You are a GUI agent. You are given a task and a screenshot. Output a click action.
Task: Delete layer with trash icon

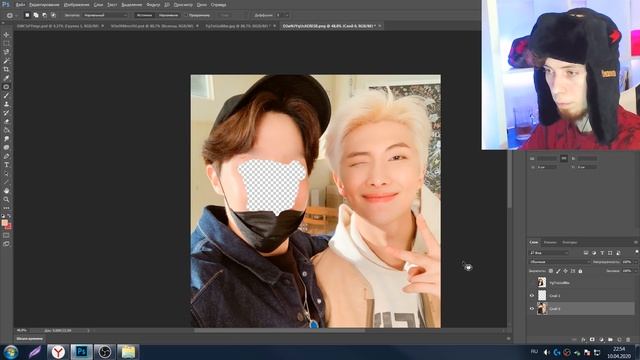coord(628,340)
